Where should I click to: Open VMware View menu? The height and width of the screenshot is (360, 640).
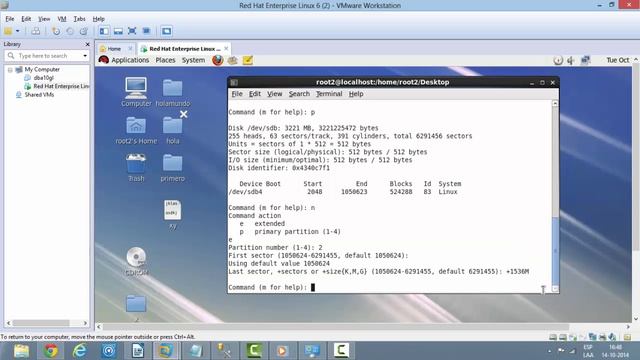tap(44, 19)
